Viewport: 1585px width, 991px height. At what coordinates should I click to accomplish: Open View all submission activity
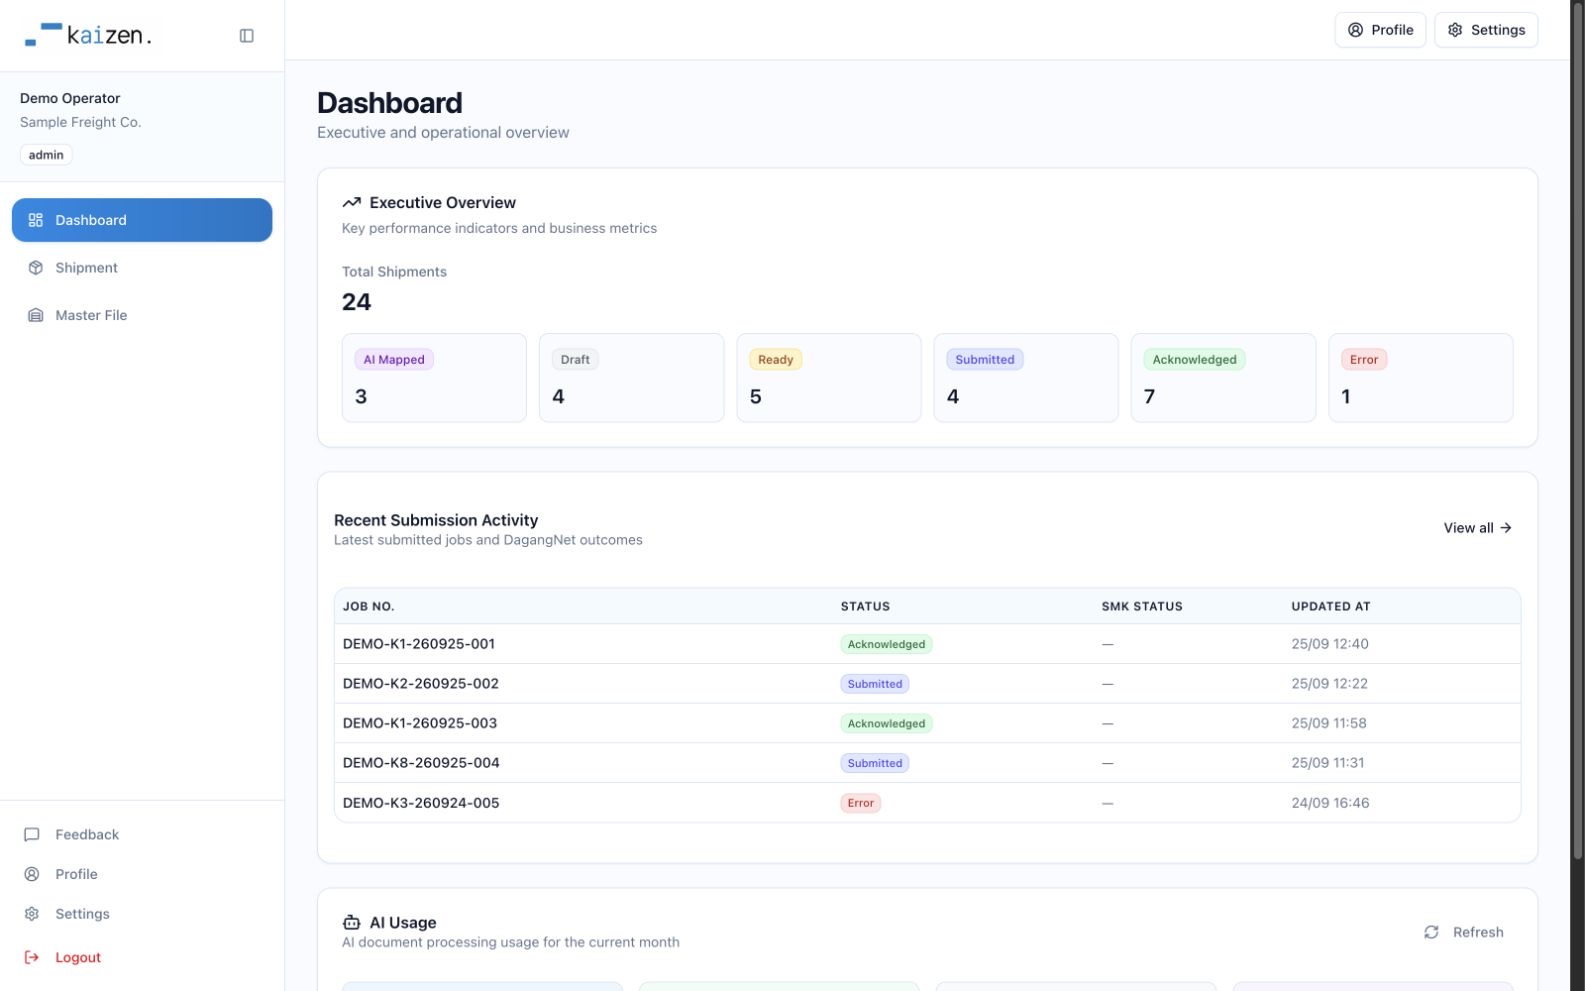tap(1477, 528)
